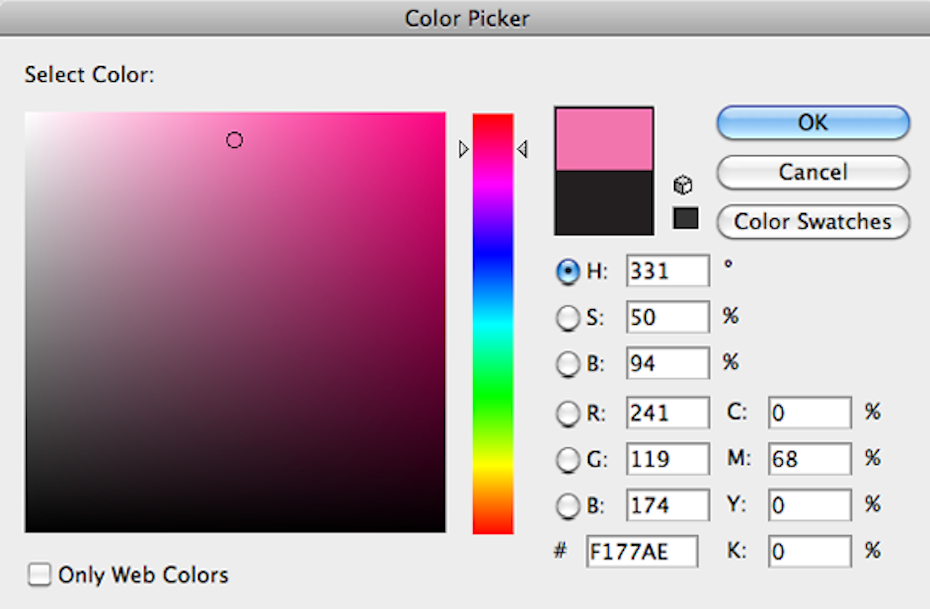Click the new pink color preview swatch
This screenshot has width=930, height=609.
[604, 139]
